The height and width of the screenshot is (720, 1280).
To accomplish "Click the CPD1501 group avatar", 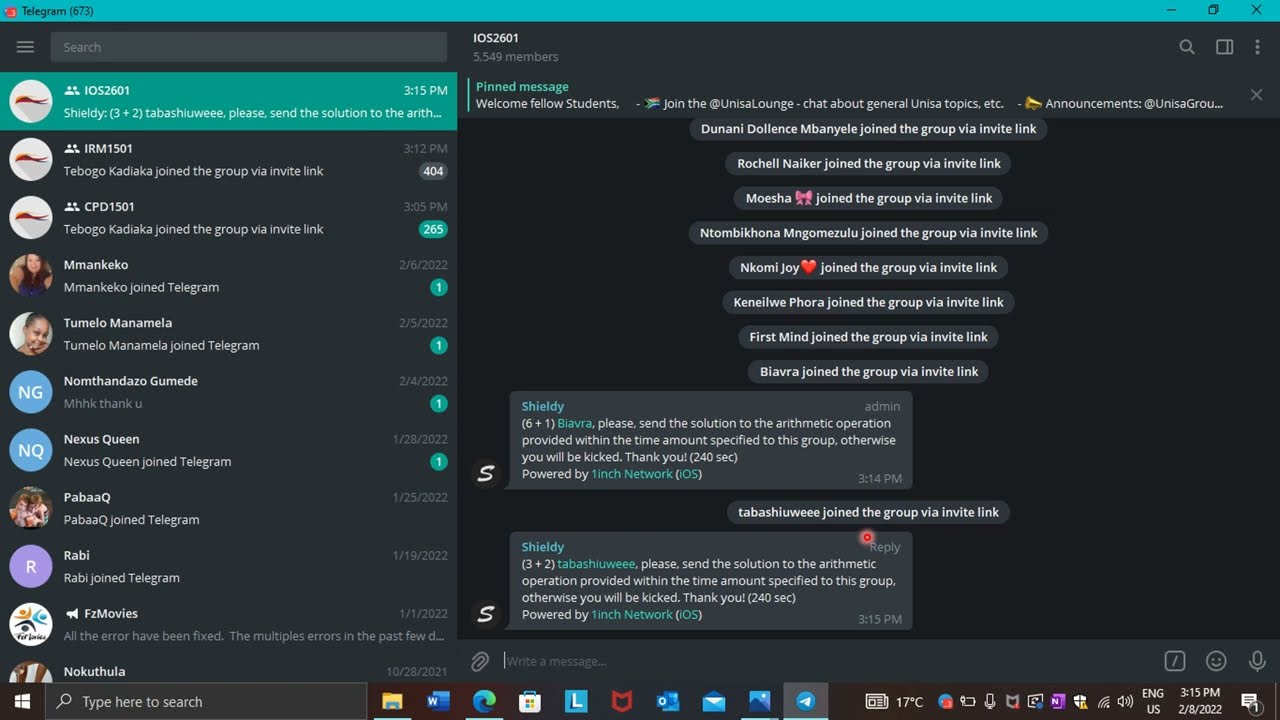I will pos(31,217).
